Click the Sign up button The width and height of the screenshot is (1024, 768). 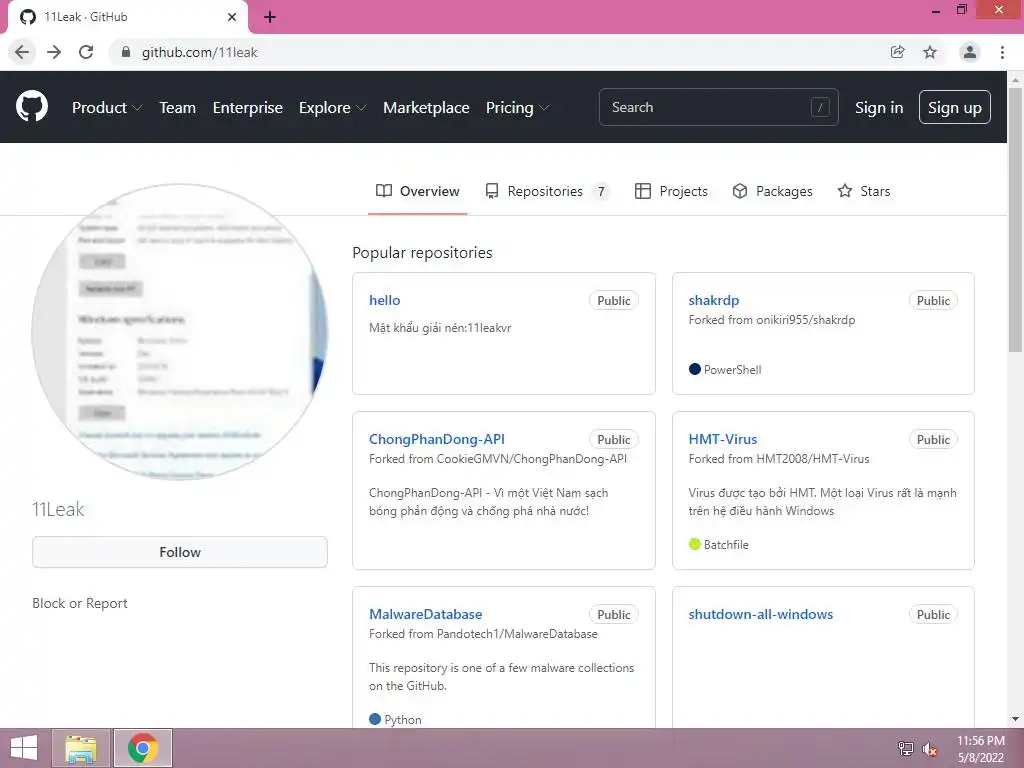pos(954,107)
